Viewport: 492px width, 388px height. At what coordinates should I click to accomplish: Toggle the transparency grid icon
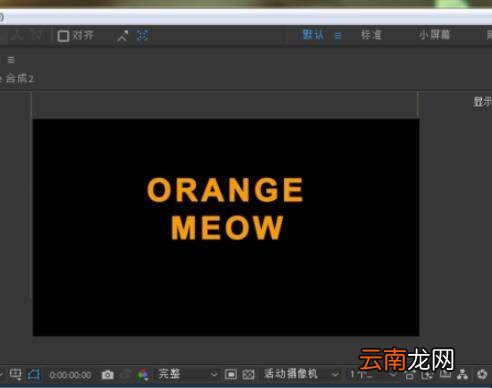coord(248,375)
